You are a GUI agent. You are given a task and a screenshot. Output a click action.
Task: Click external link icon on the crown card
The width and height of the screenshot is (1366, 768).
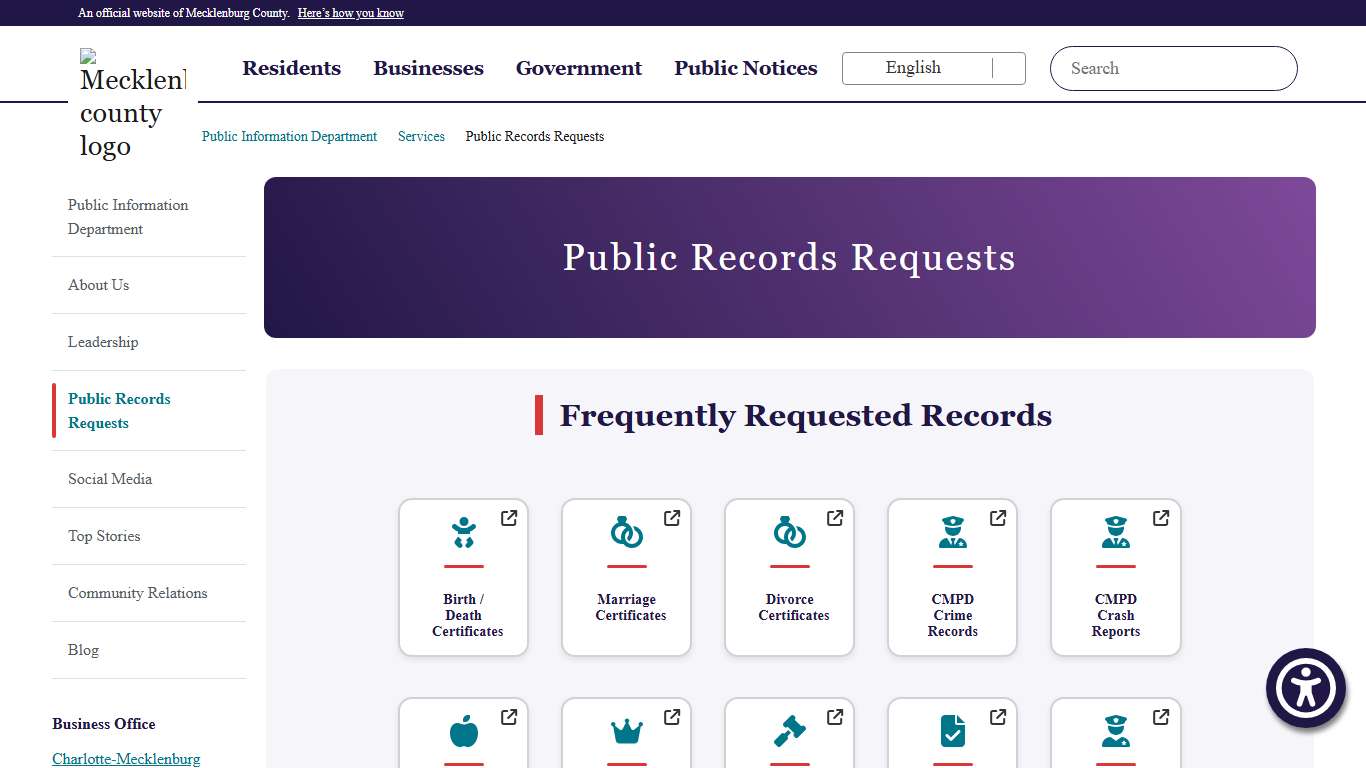click(x=672, y=717)
